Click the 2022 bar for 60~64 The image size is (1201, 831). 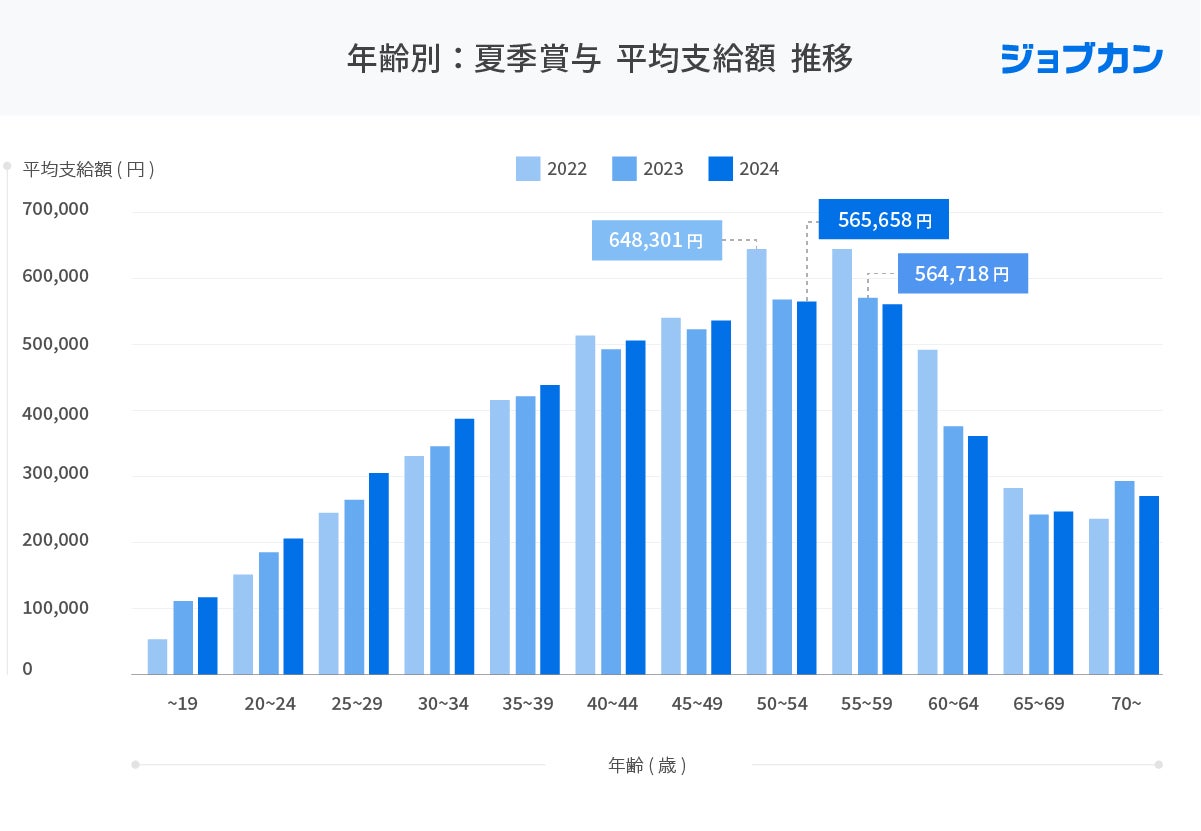(x=928, y=512)
